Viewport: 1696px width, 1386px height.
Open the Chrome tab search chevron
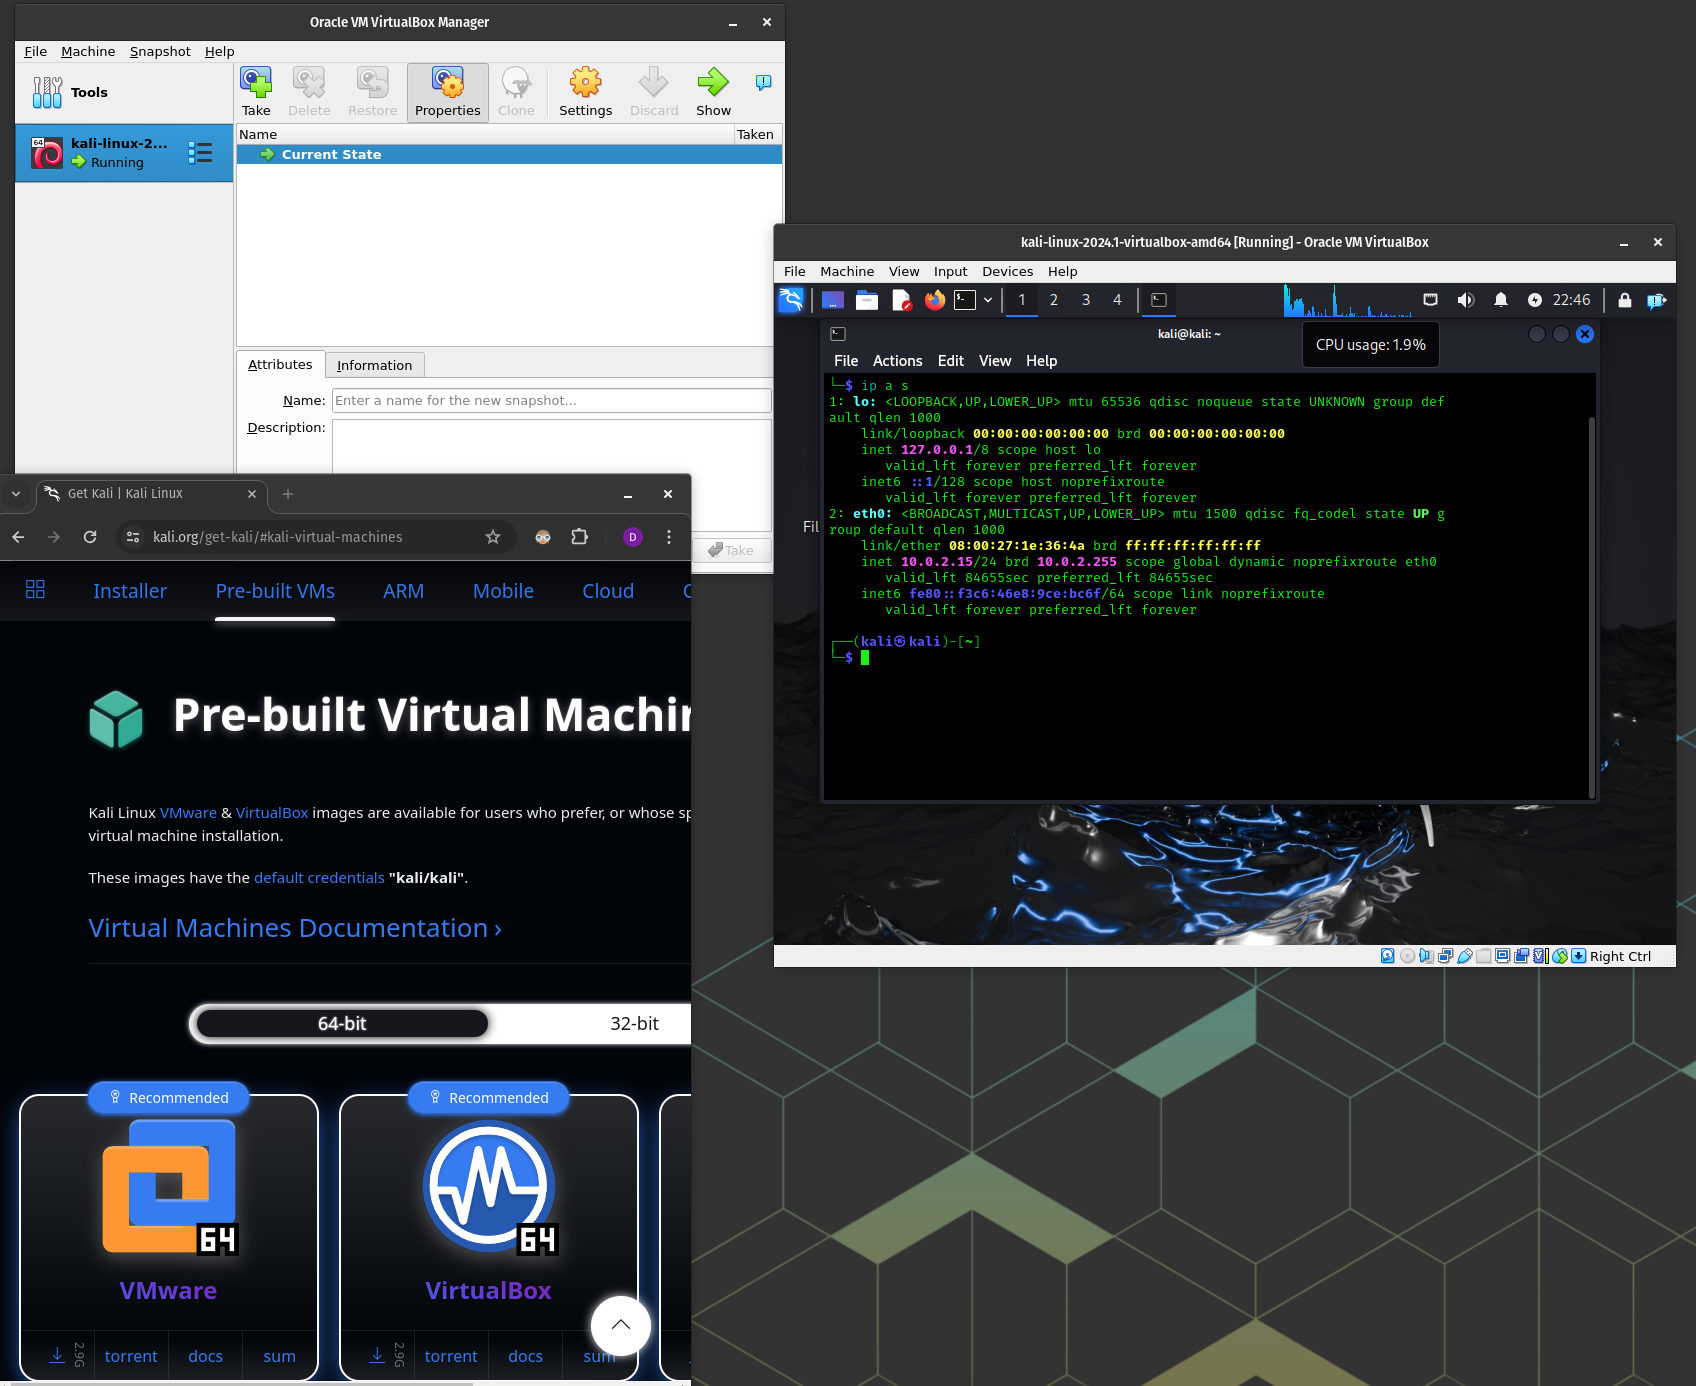click(16, 494)
